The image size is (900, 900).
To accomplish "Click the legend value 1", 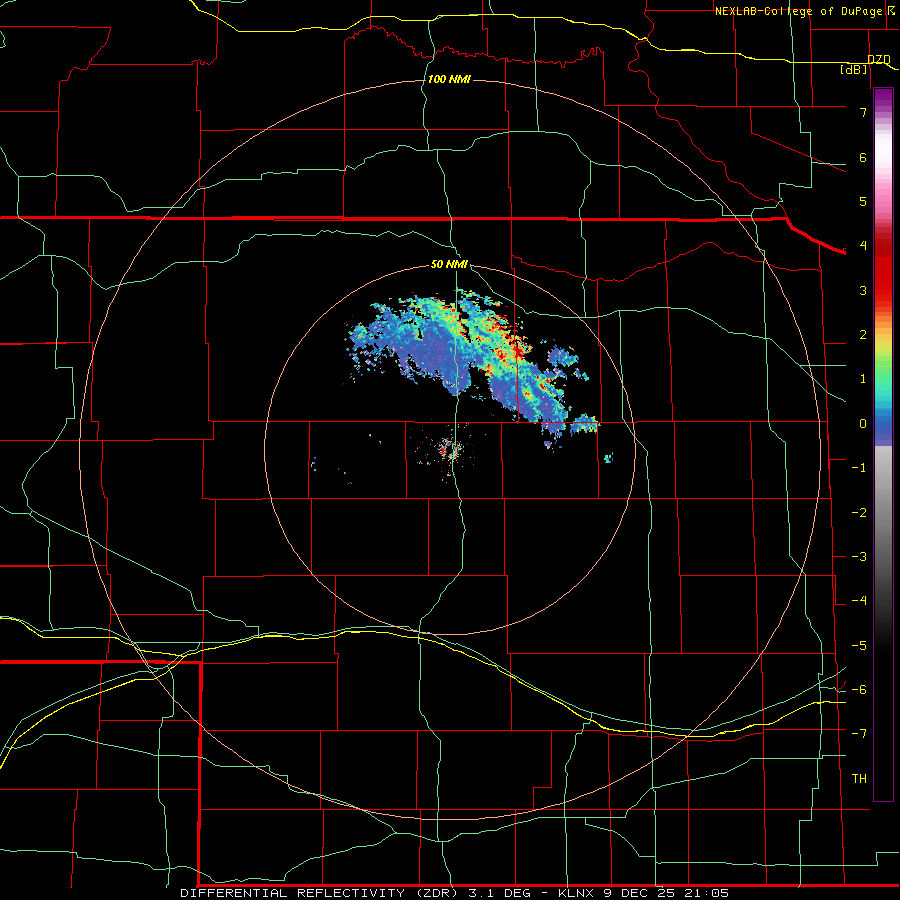I will point(863,379).
